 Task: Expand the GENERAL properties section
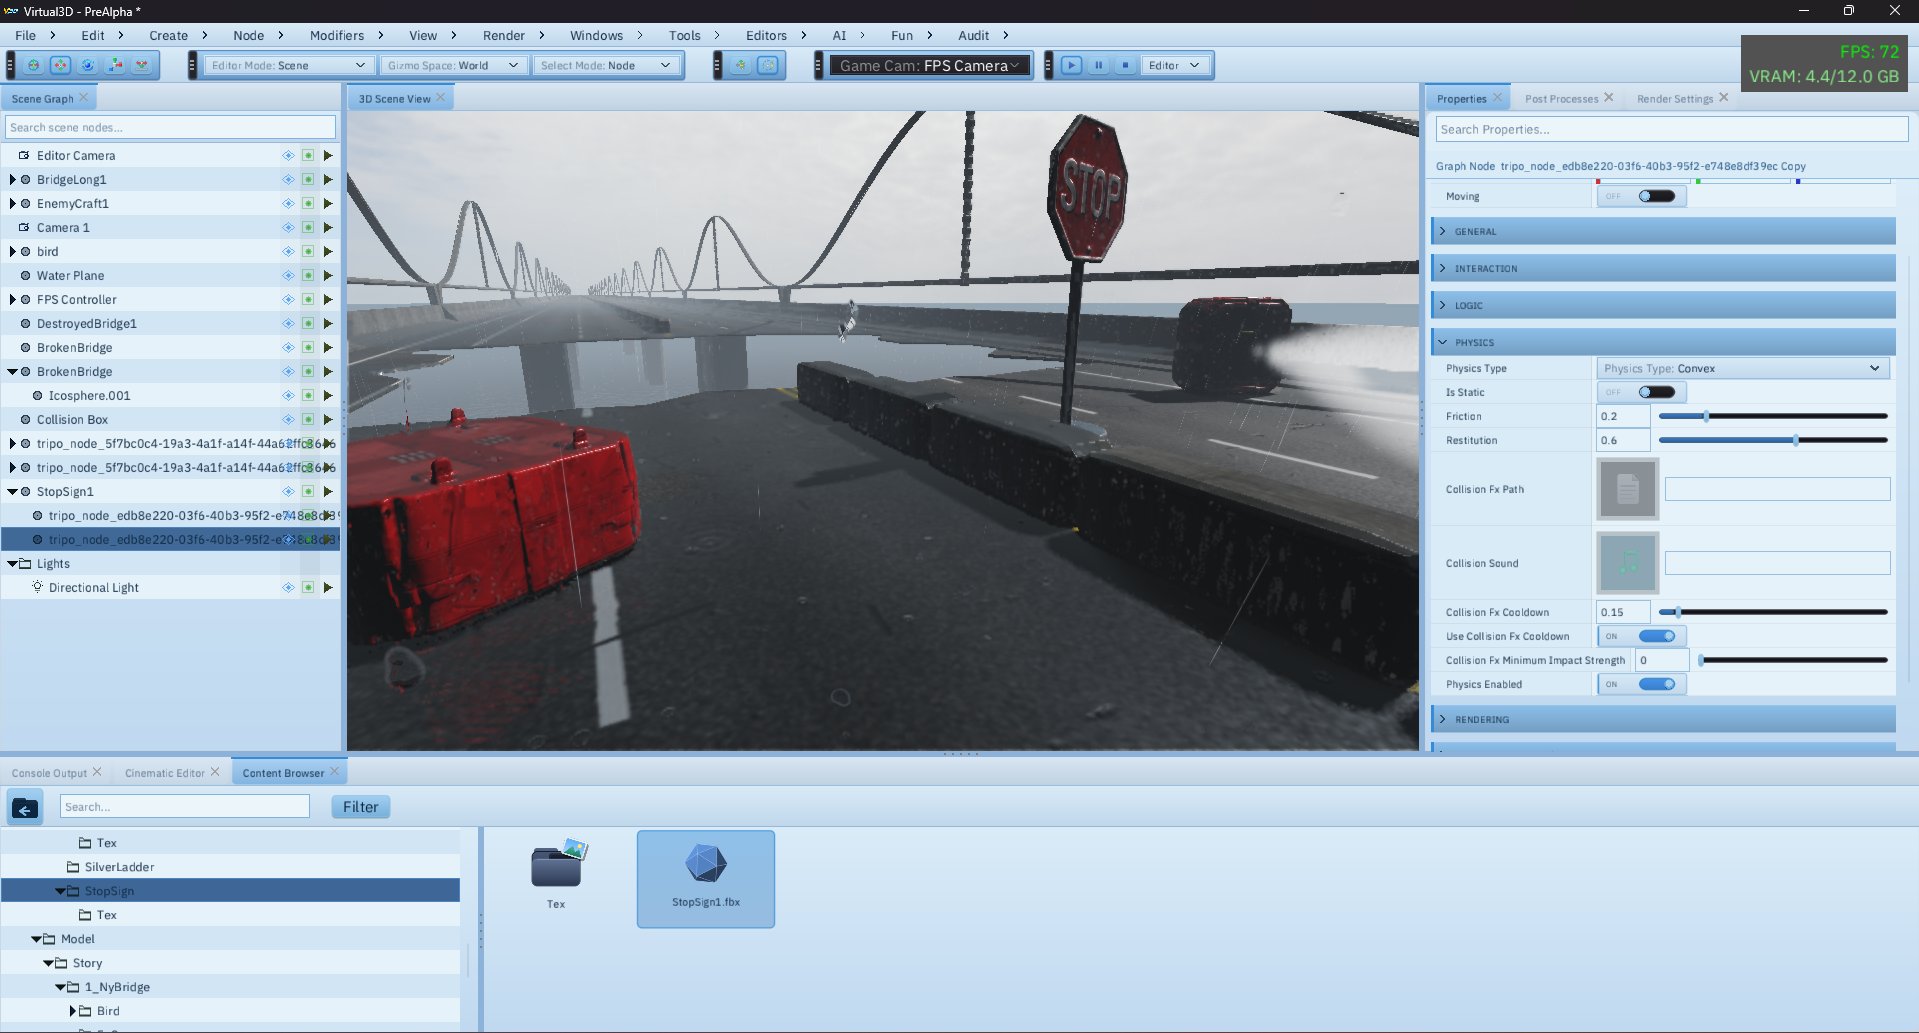(x=1663, y=231)
